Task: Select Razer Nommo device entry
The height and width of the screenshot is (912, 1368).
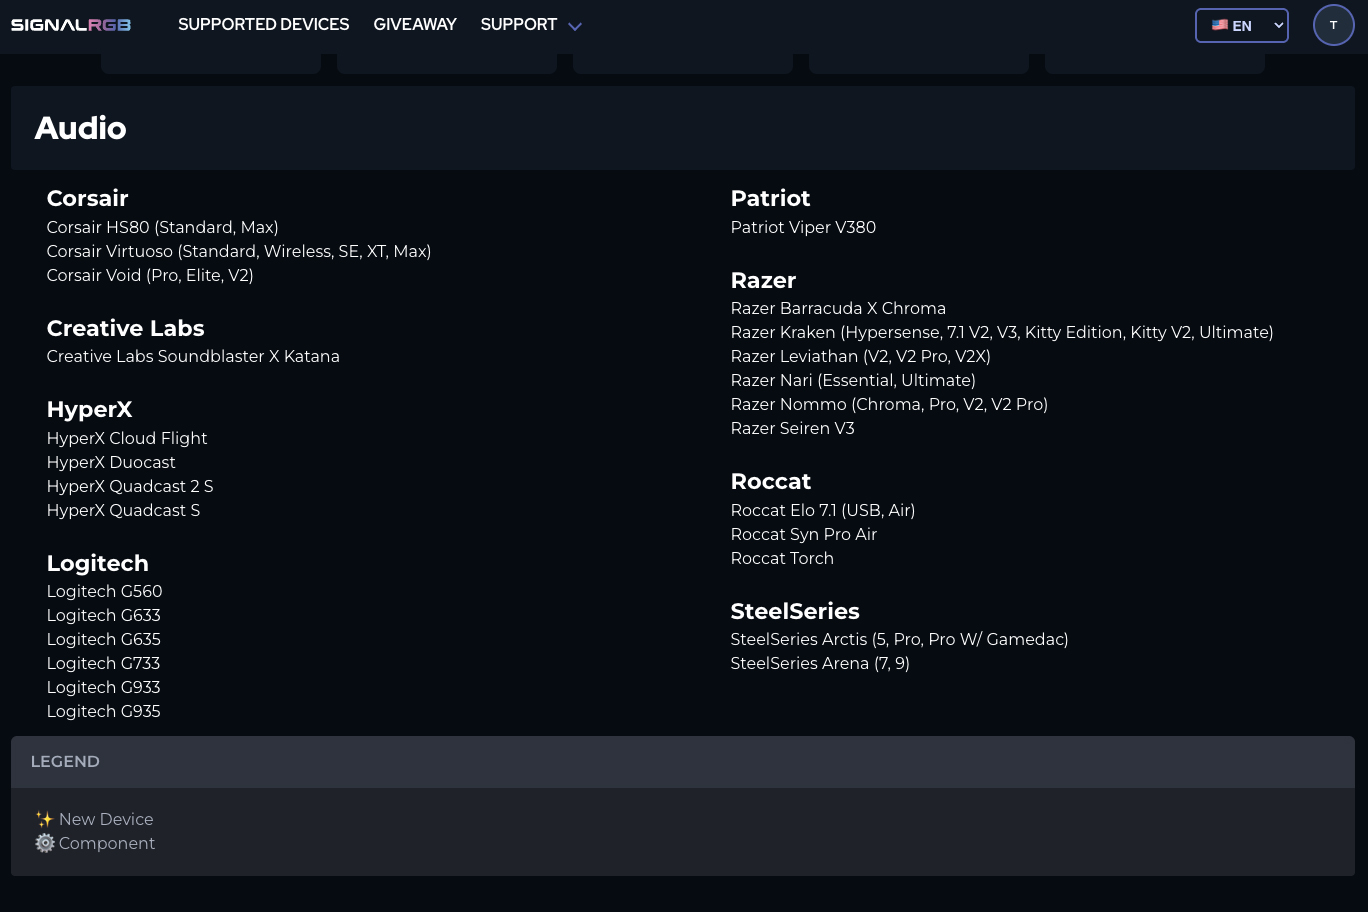Action: [x=890, y=404]
